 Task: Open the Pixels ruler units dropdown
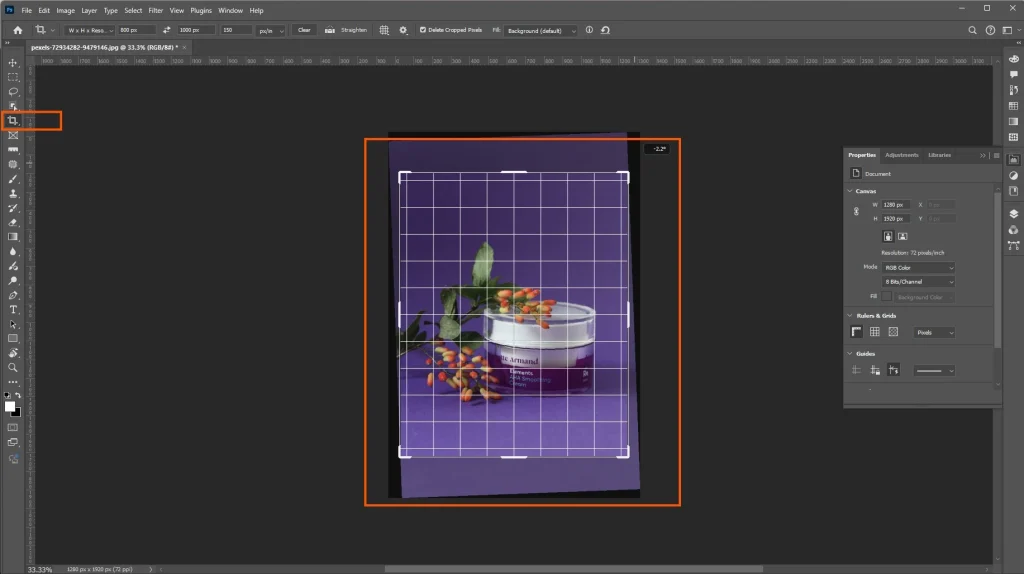point(934,332)
